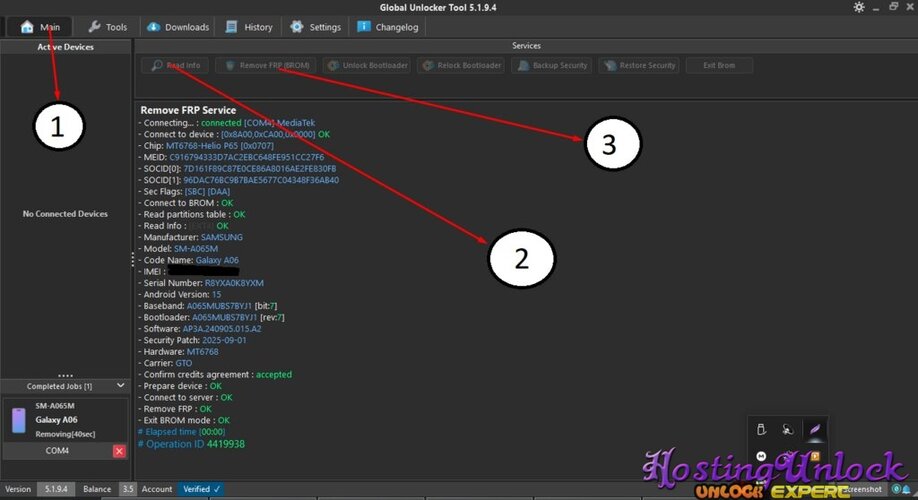This screenshot has height=500, width=918.
Task: Click the Tools wrench icon
Action: (94, 27)
